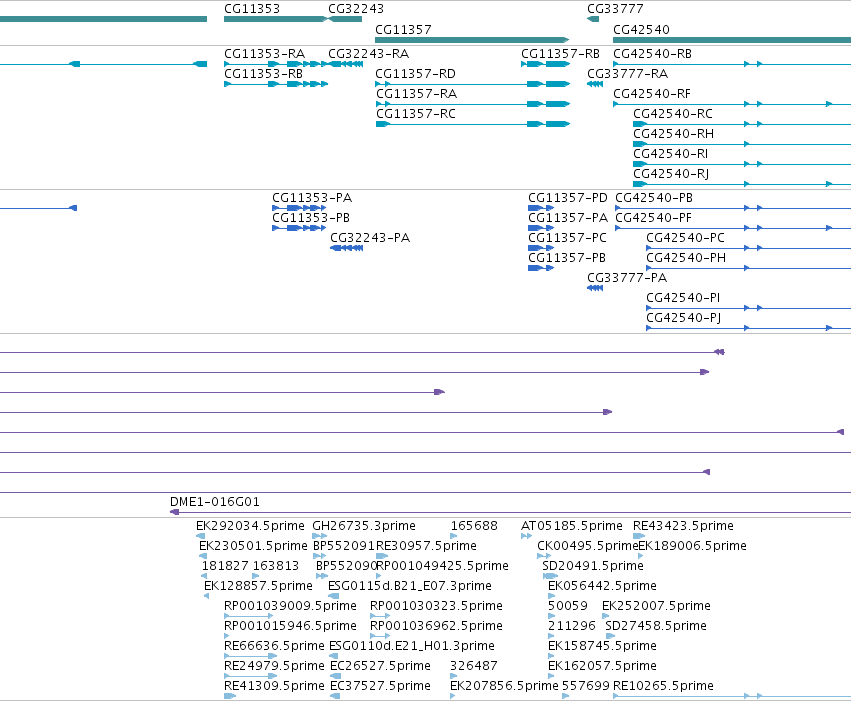Click EST EK292034.5prime
Image resolution: width=851 pixels, height=701 pixels.
250,526
